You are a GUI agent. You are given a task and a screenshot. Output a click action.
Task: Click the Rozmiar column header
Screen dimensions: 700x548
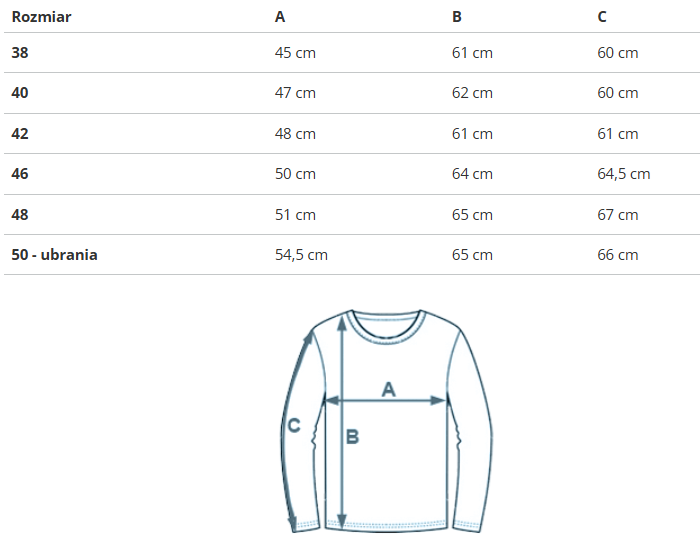tap(41, 17)
